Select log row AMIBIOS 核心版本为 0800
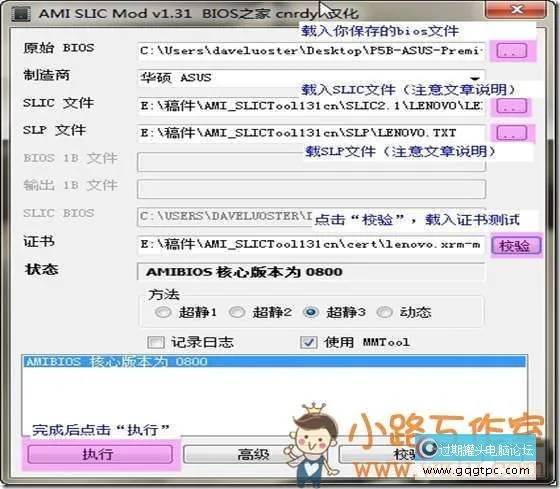Viewport: 560px width, 489px height. [274, 361]
